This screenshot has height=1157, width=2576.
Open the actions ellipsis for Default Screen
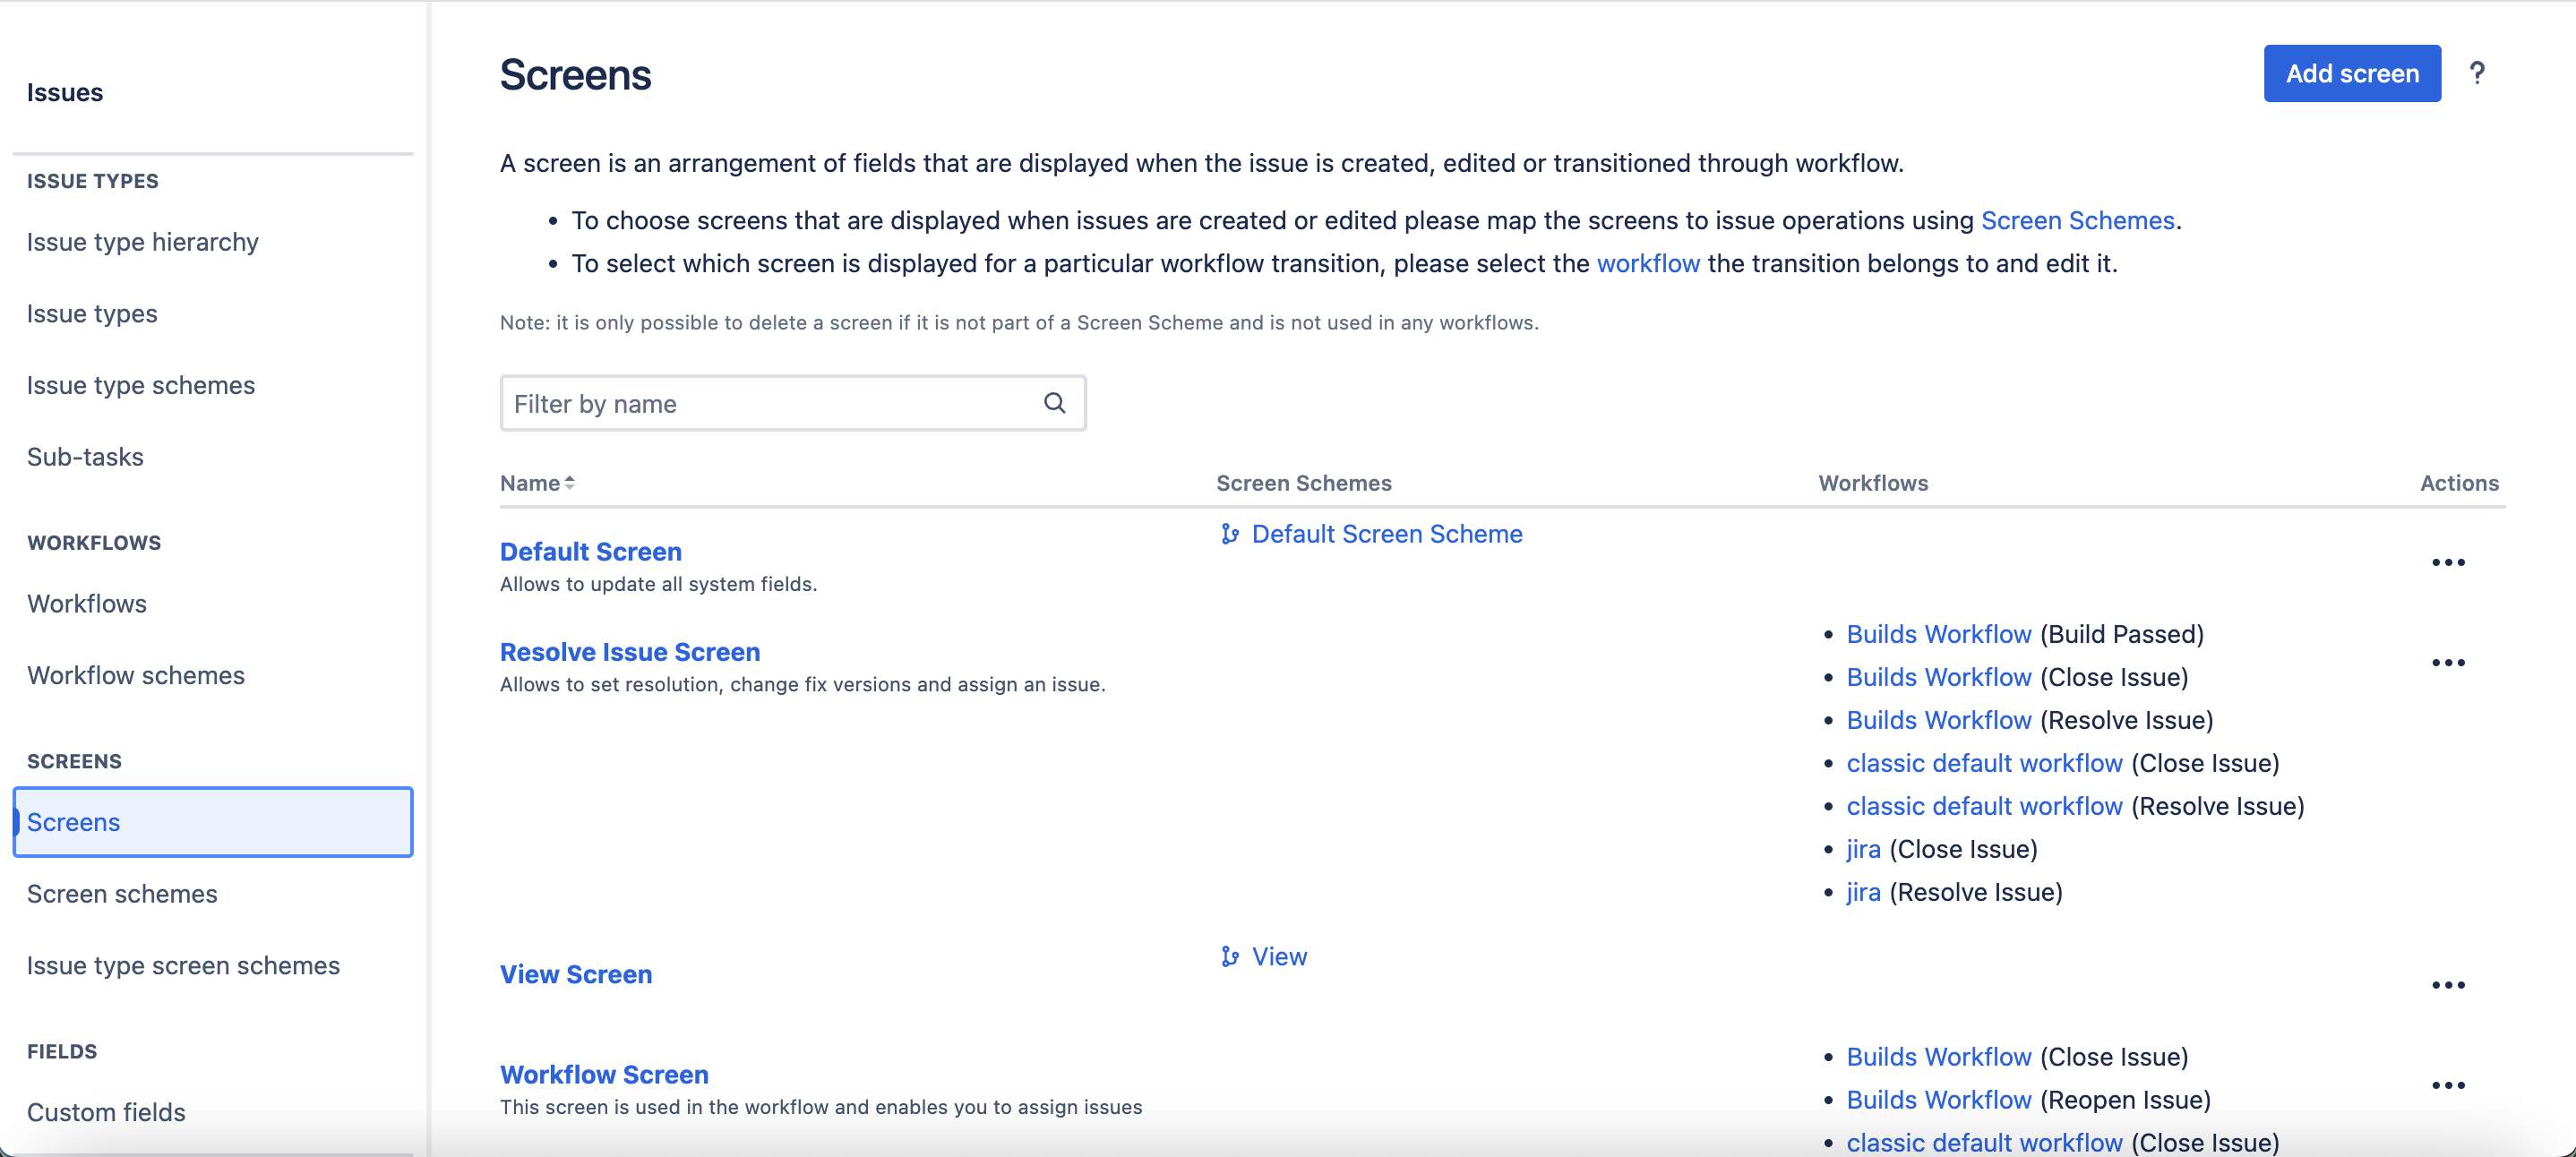coord(2447,562)
